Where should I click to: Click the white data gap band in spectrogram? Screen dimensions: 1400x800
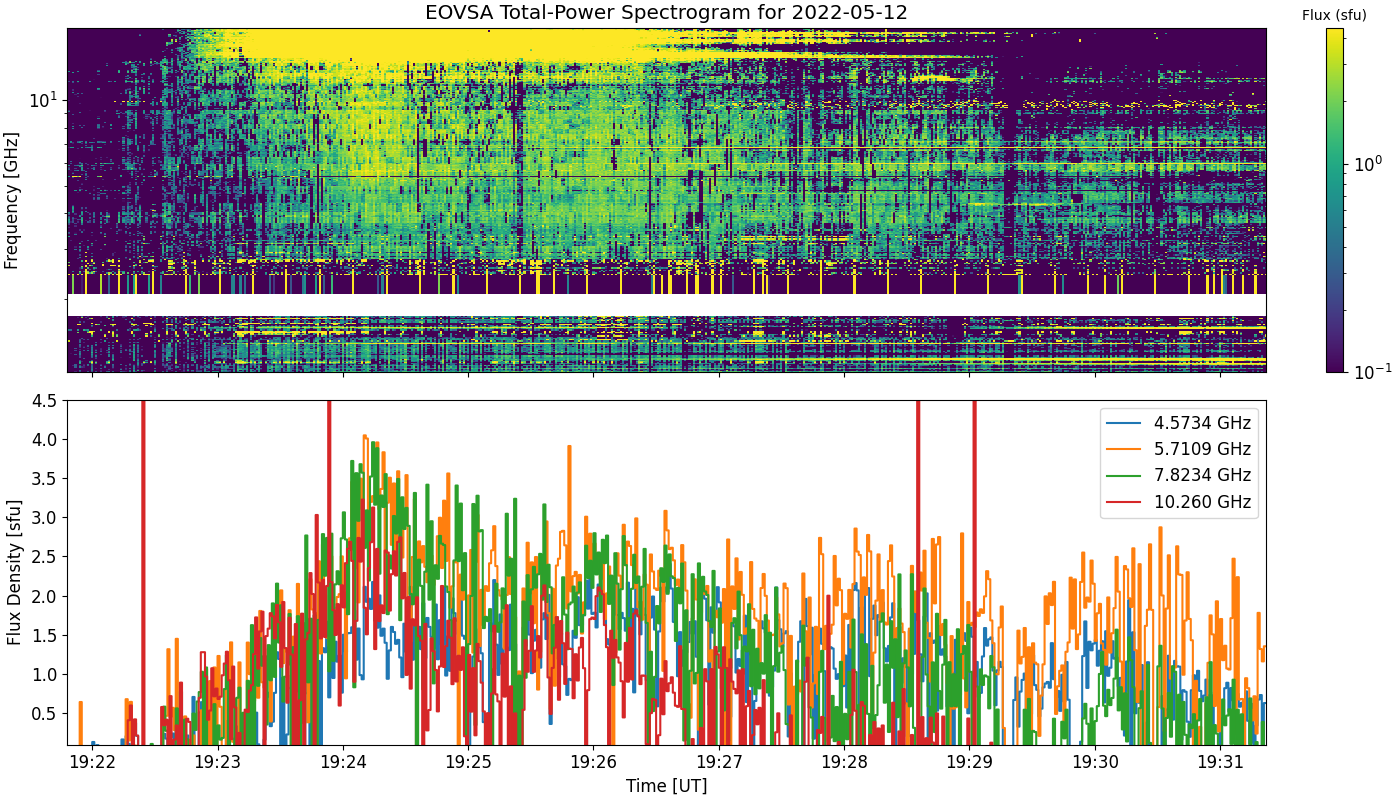tap(666, 304)
